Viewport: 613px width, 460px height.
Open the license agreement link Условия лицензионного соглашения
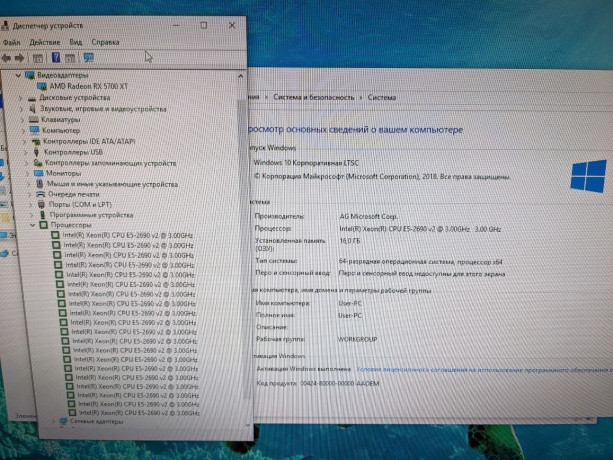click(485, 369)
